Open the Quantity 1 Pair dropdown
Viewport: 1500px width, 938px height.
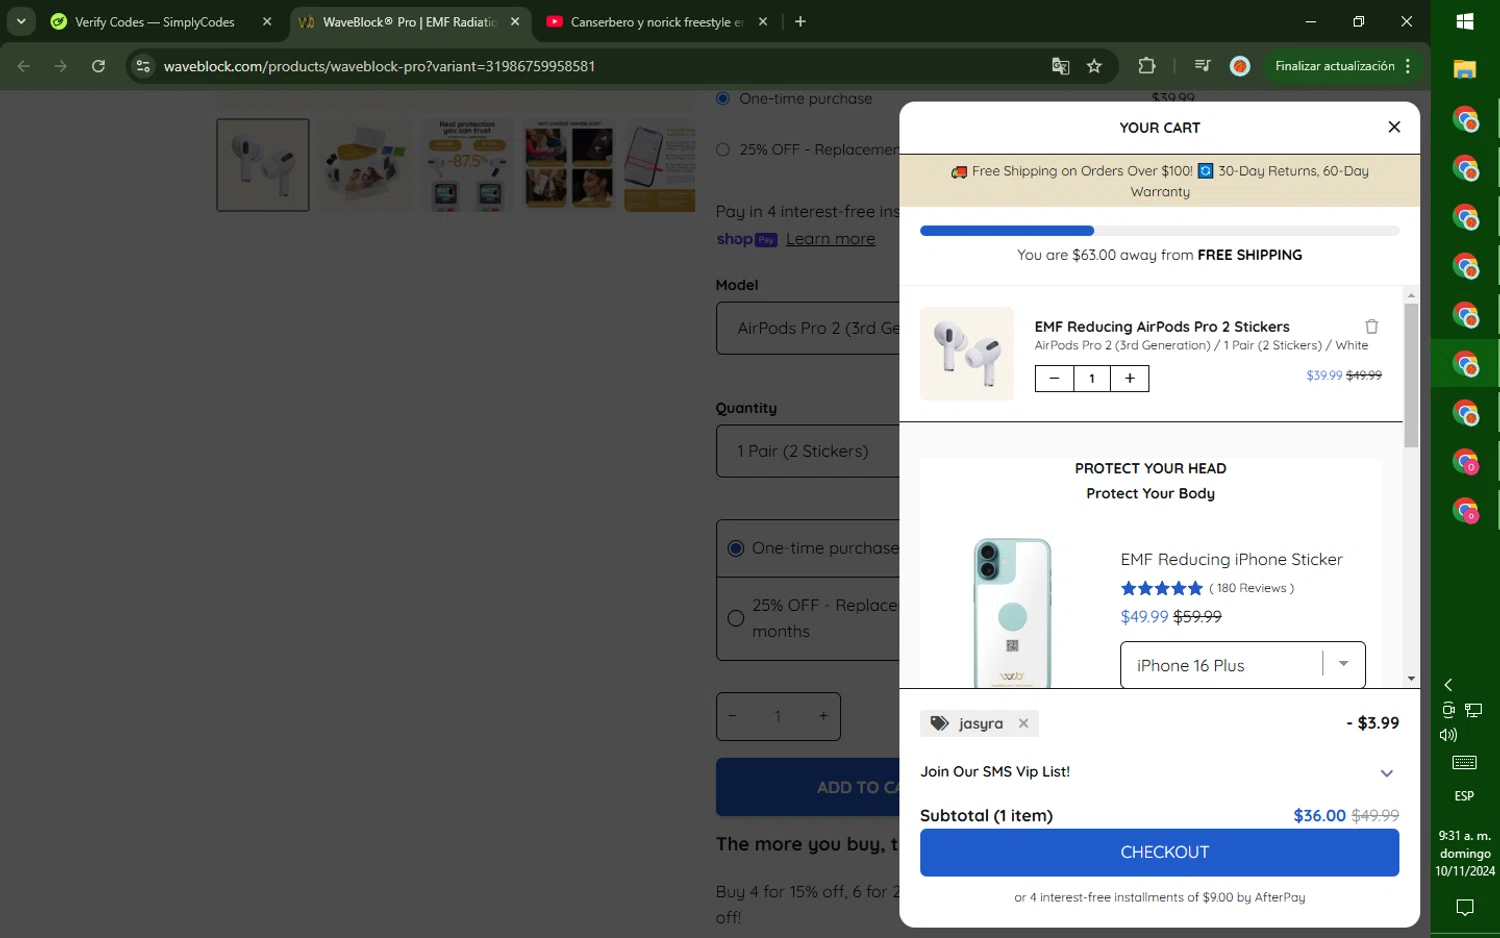(808, 451)
